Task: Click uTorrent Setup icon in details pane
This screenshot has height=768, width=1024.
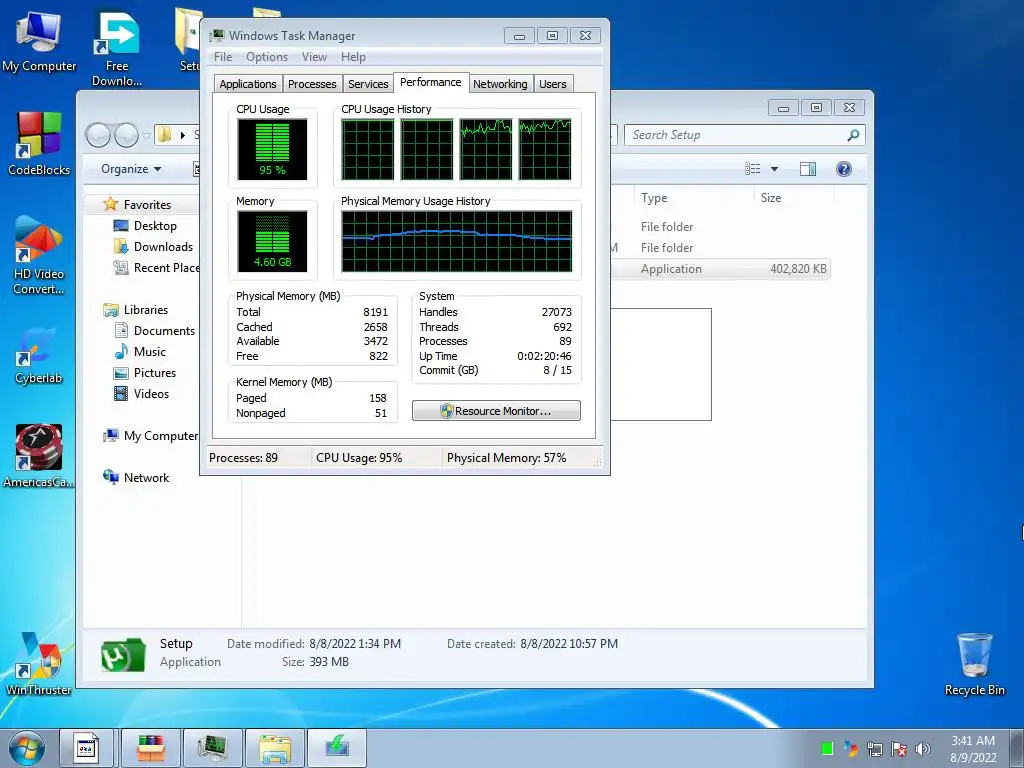Action: [123, 655]
